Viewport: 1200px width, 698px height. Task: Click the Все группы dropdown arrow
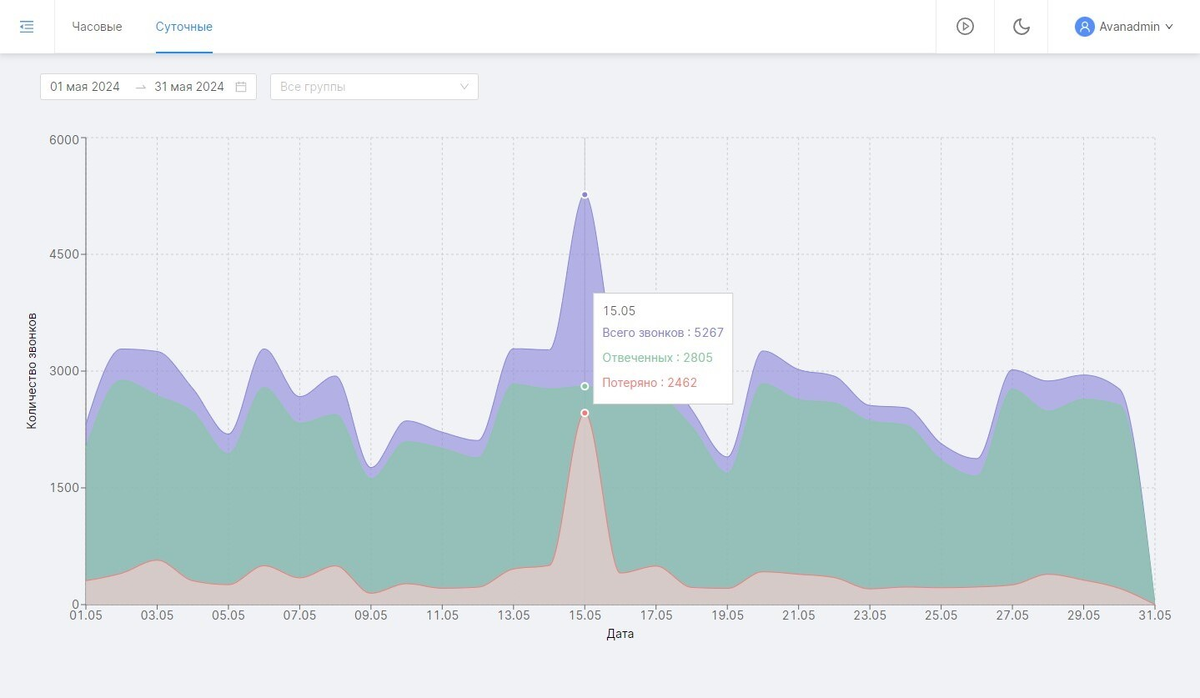pyautogui.click(x=464, y=87)
